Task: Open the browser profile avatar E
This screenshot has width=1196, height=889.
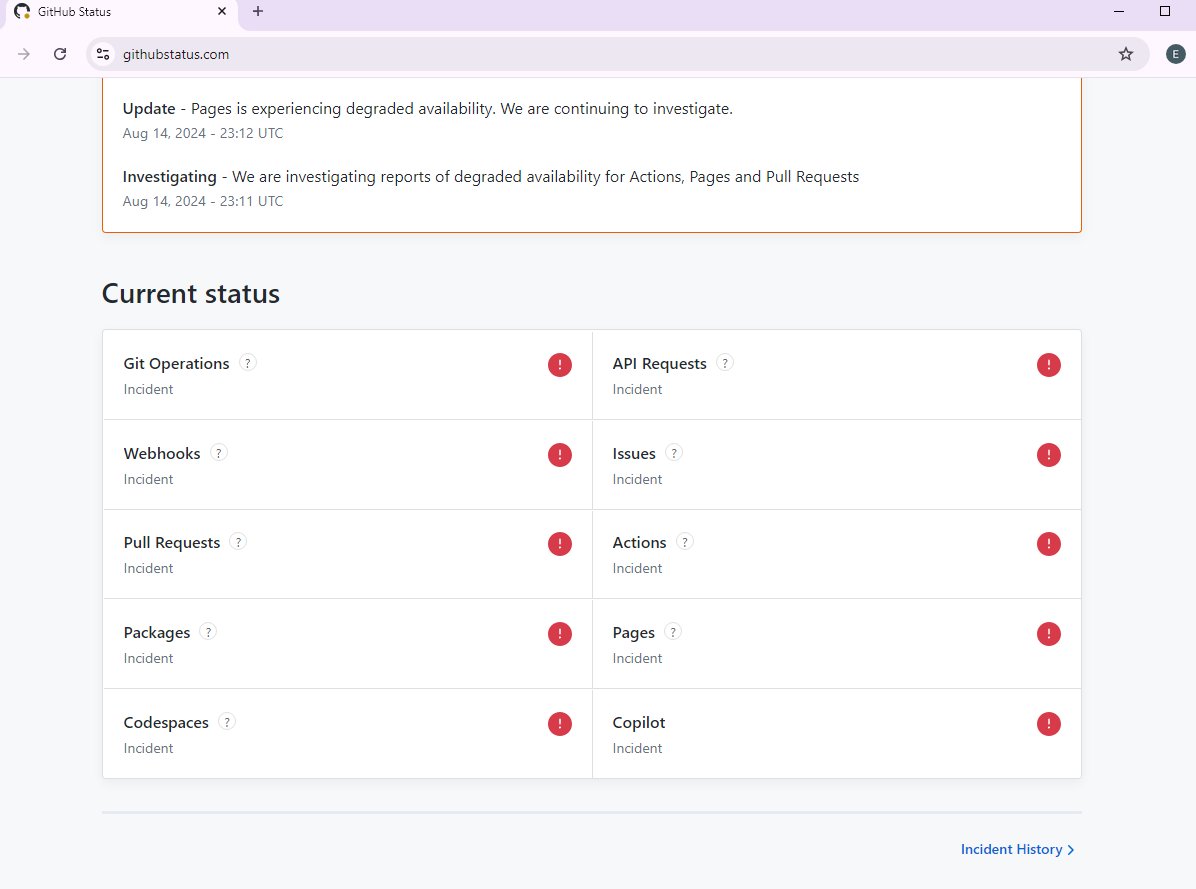Action: point(1175,54)
